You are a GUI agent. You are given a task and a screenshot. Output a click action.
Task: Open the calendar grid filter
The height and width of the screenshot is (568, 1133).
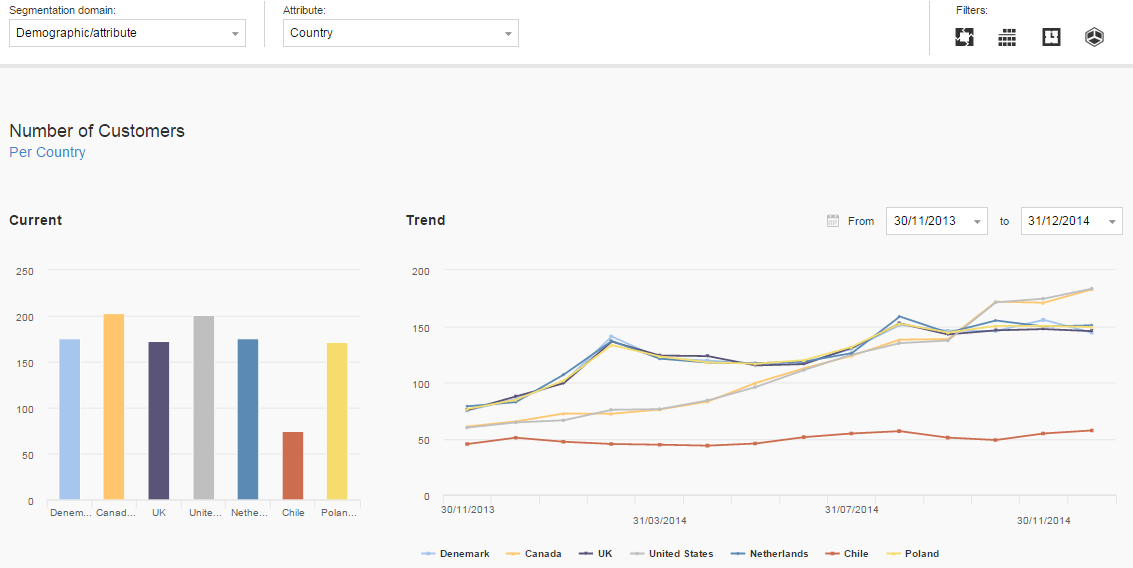tap(1007, 37)
